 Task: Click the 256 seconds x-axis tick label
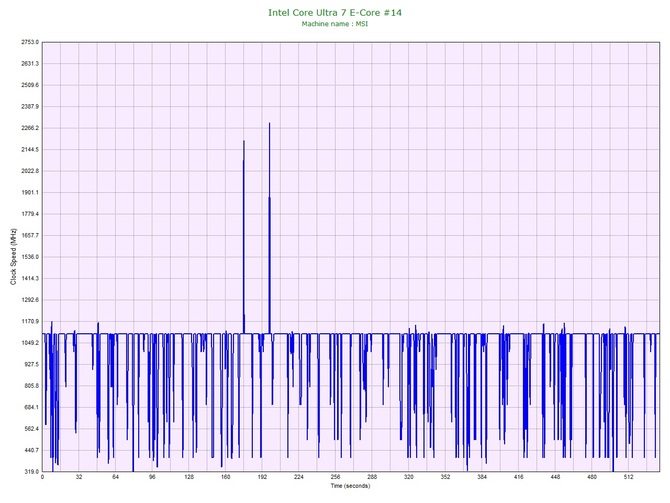pyautogui.click(x=335, y=477)
